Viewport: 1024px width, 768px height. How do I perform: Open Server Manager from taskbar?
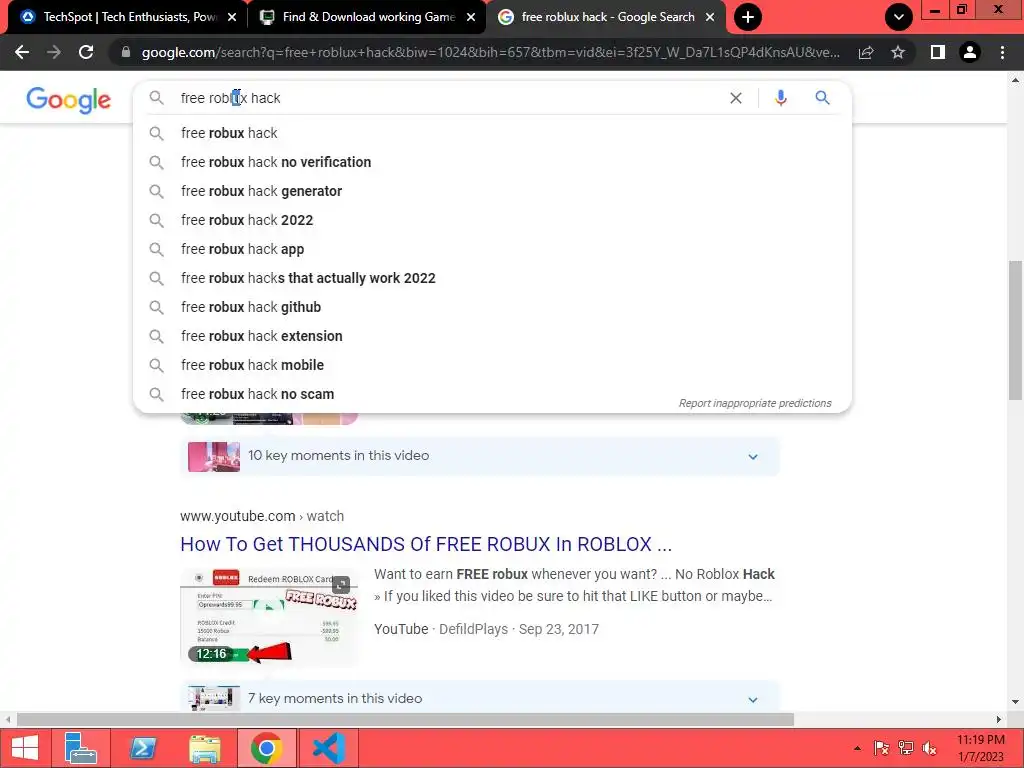[x=81, y=748]
